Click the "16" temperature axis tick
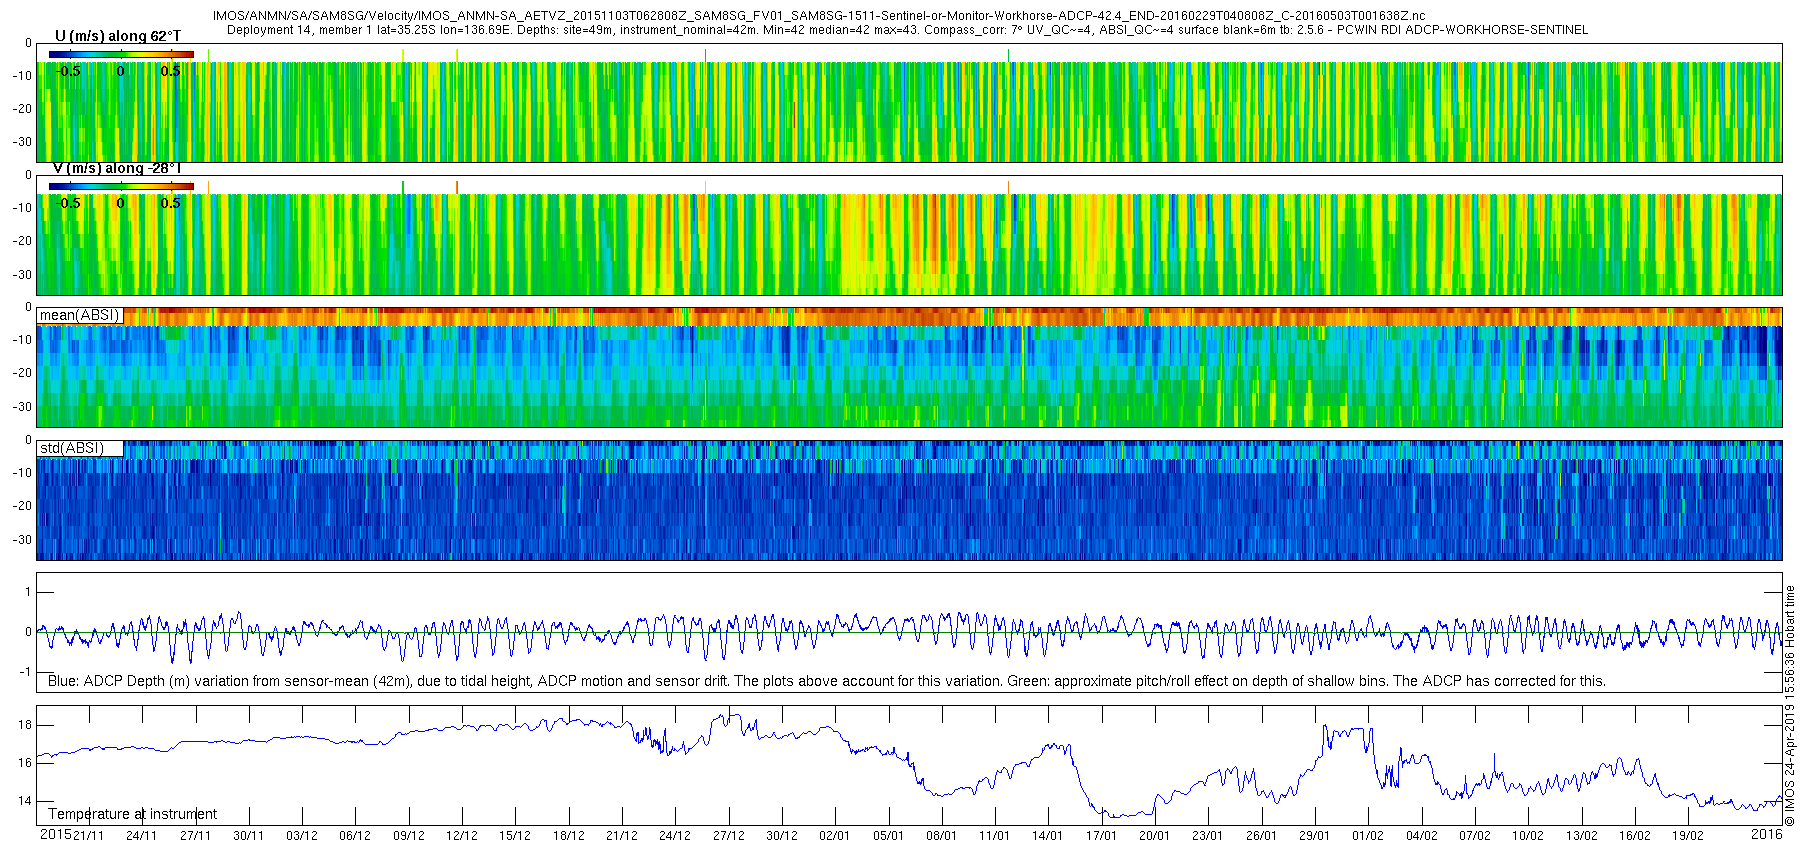The image size is (1800, 850). click(24, 763)
